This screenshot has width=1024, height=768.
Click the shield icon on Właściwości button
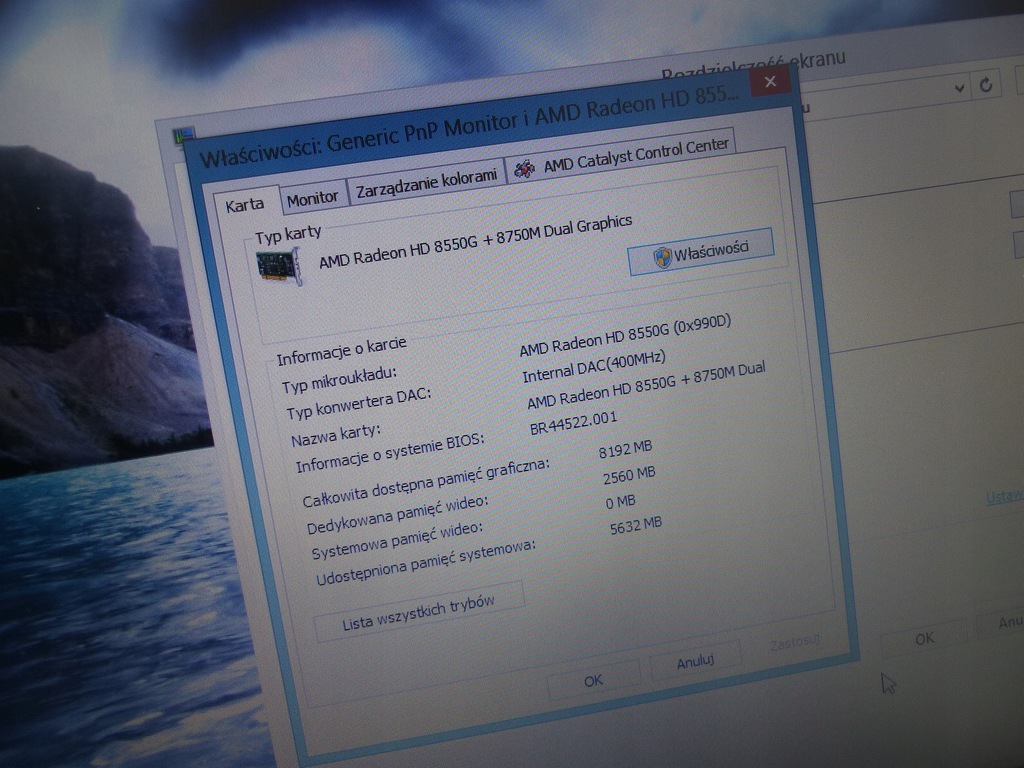click(x=662, y=257)
